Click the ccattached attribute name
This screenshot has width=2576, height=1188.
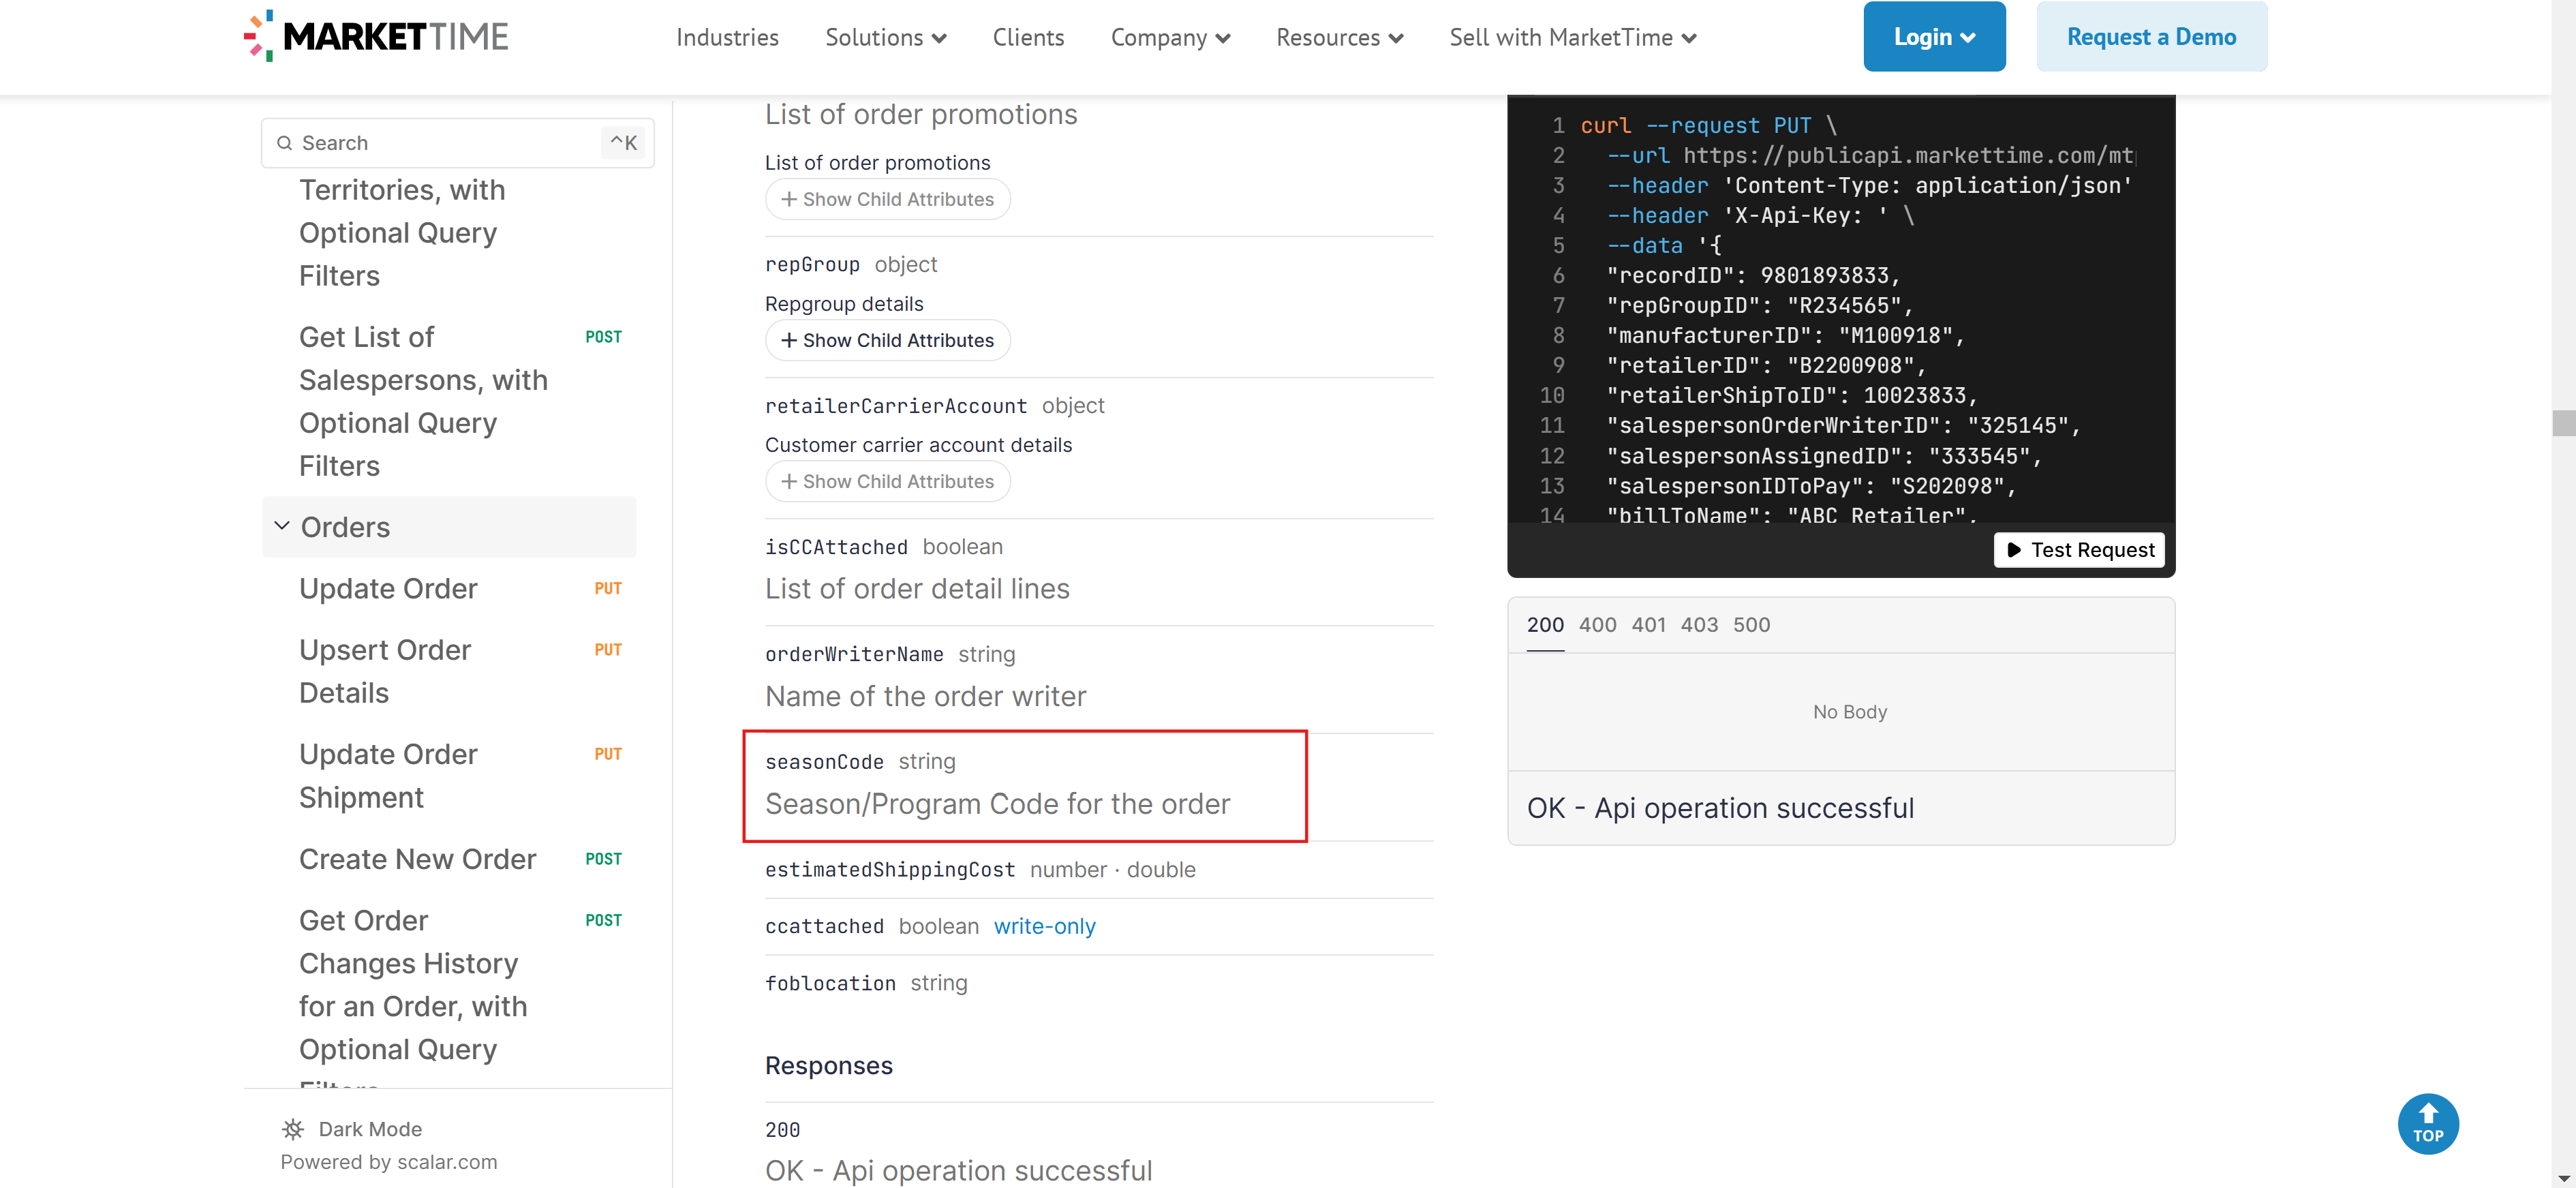pyautogui.click(x=824, y=926)
